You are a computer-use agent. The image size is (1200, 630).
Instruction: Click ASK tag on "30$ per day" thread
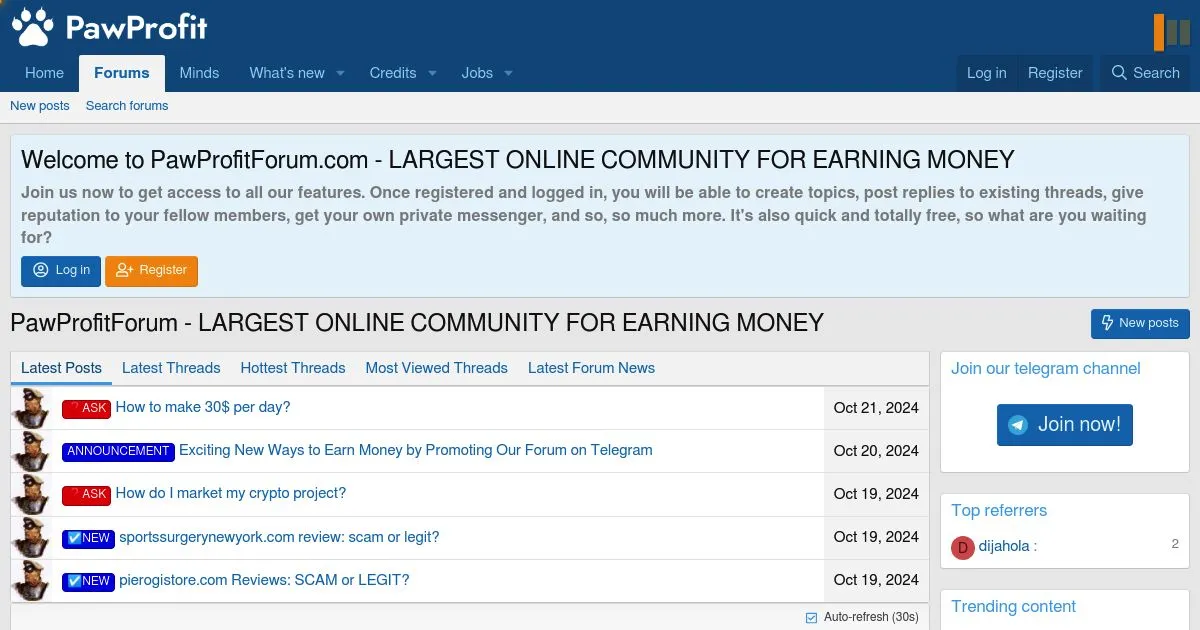(87, 408)
